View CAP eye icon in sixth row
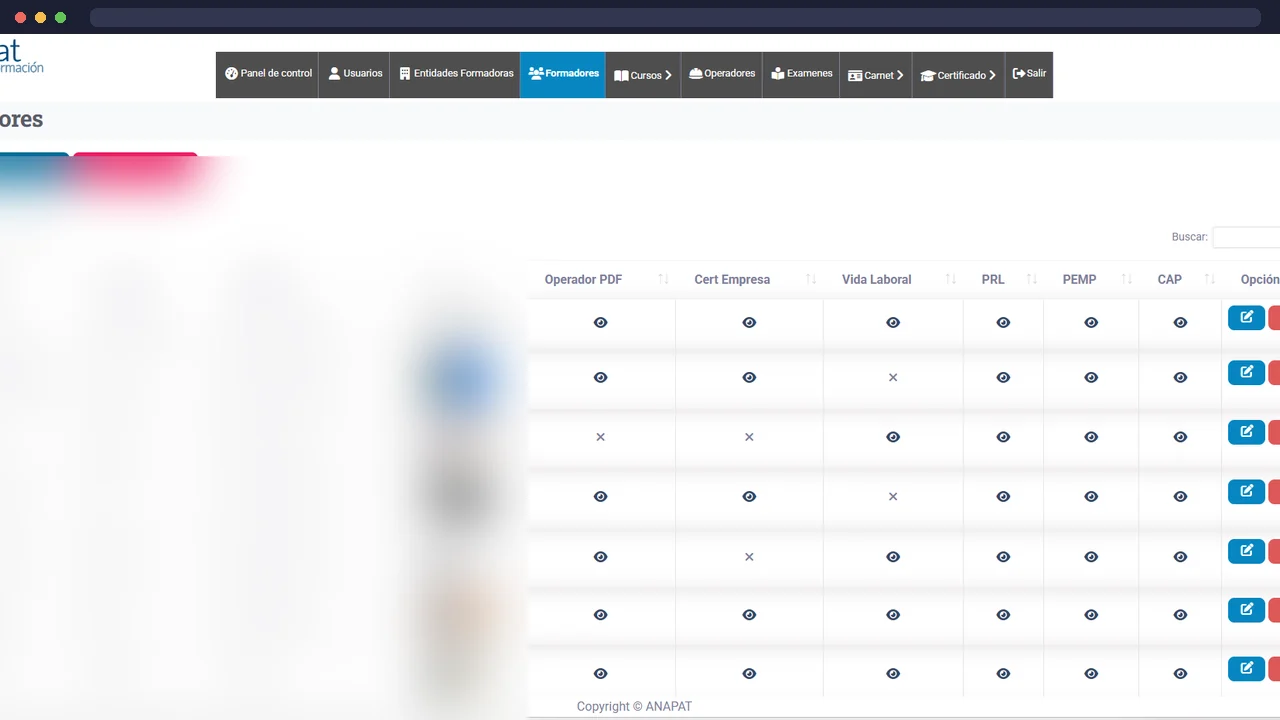 (x=1180, y=615)
